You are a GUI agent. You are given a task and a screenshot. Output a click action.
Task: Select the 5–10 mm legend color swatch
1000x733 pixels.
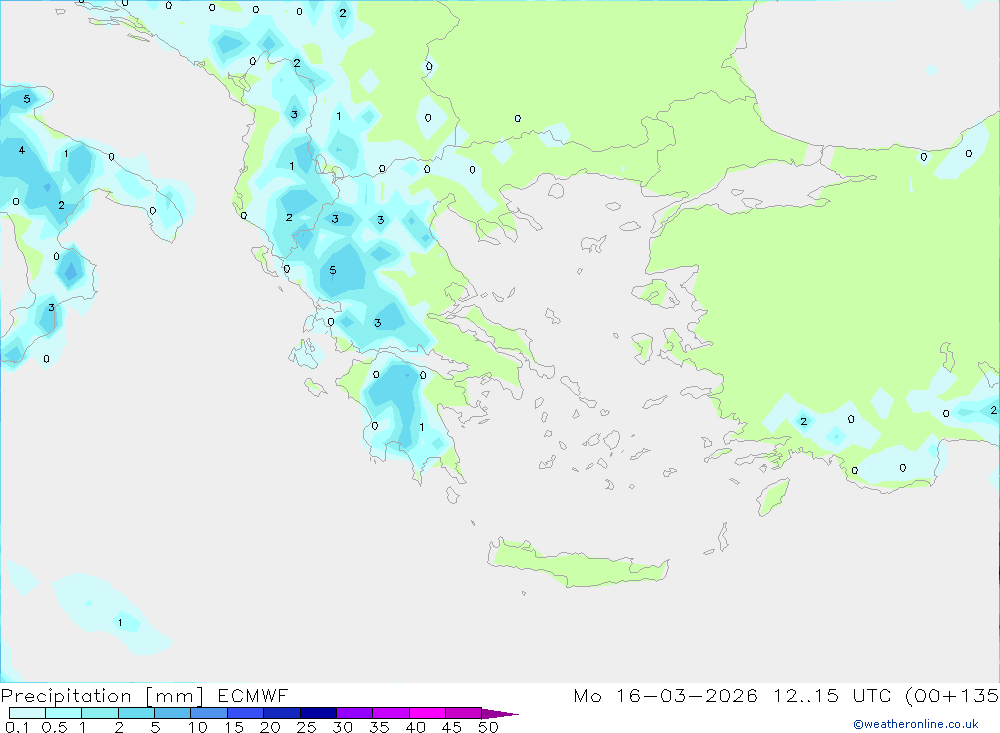[173, 713]
